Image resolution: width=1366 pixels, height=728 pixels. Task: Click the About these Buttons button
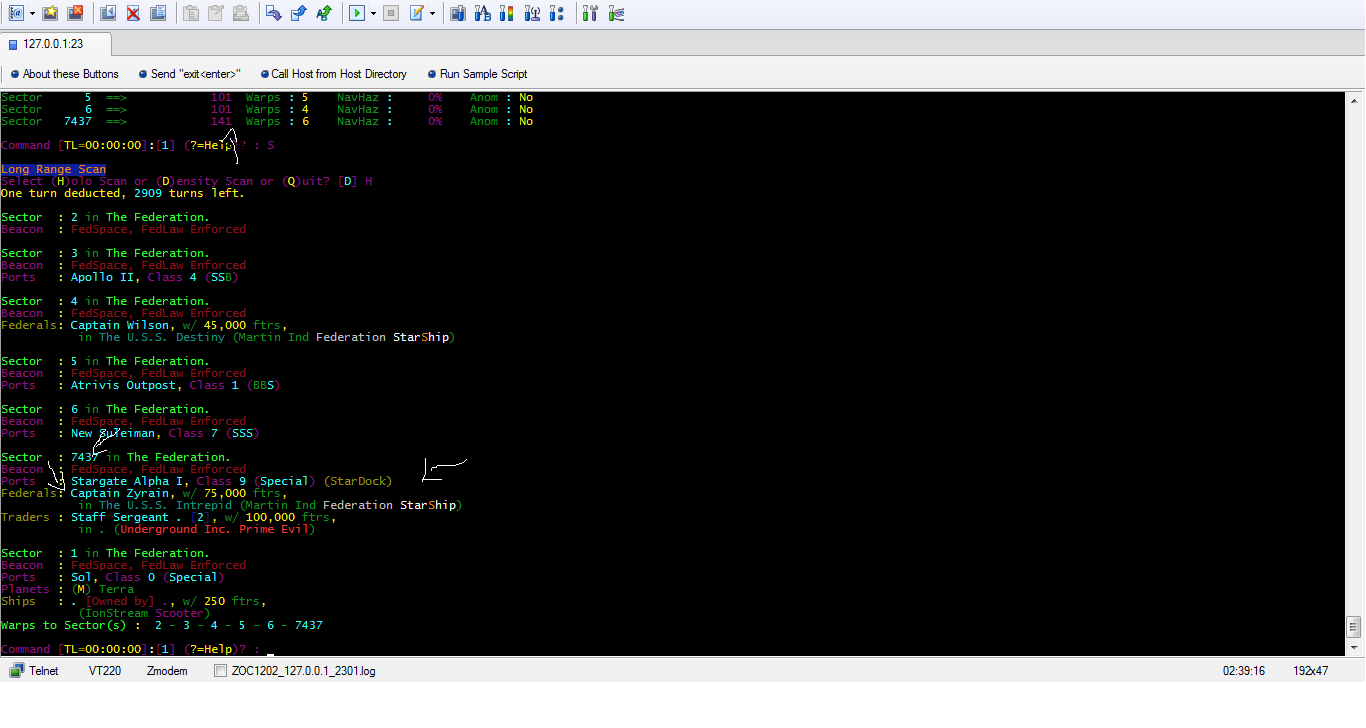[x=64, y=74]
